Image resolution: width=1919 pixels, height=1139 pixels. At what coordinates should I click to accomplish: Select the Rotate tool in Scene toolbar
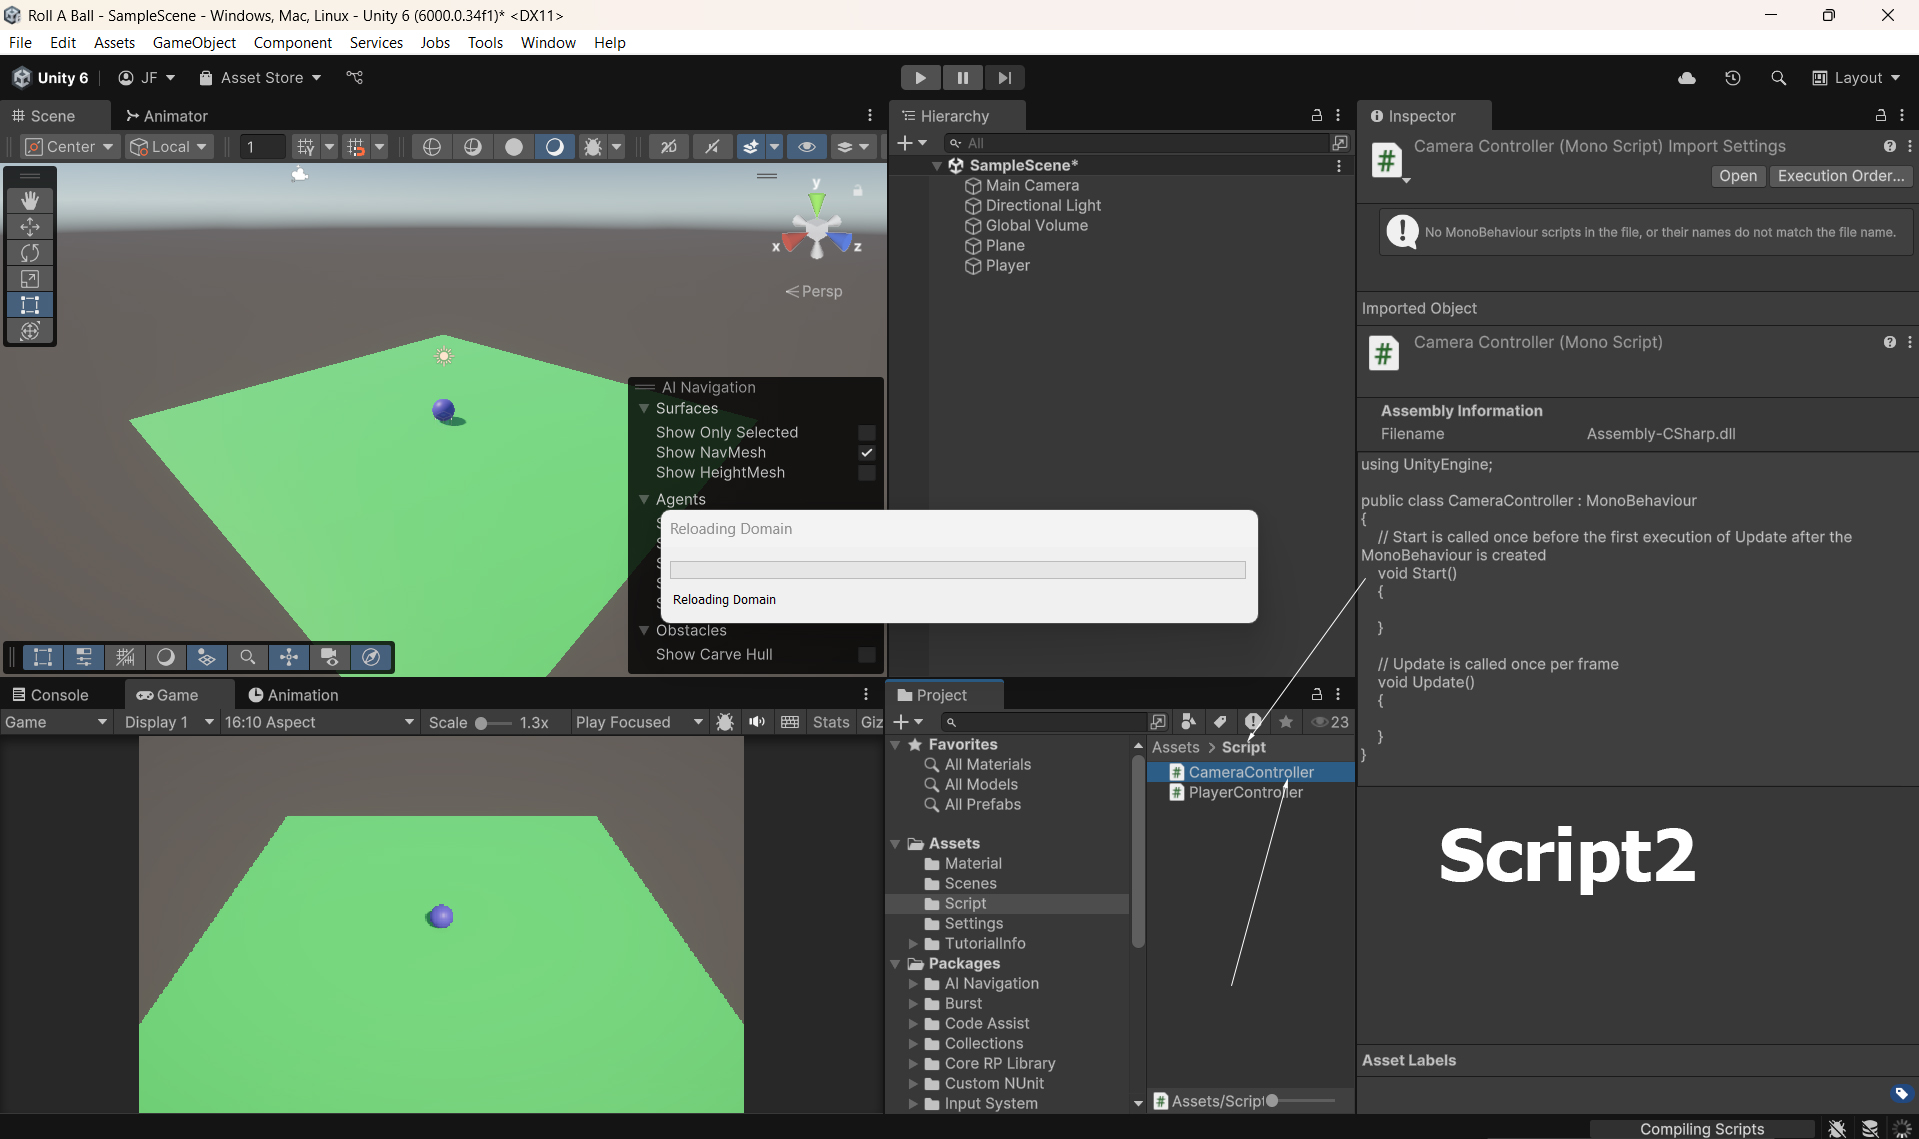pyautogui.click(x=30, y=253)
